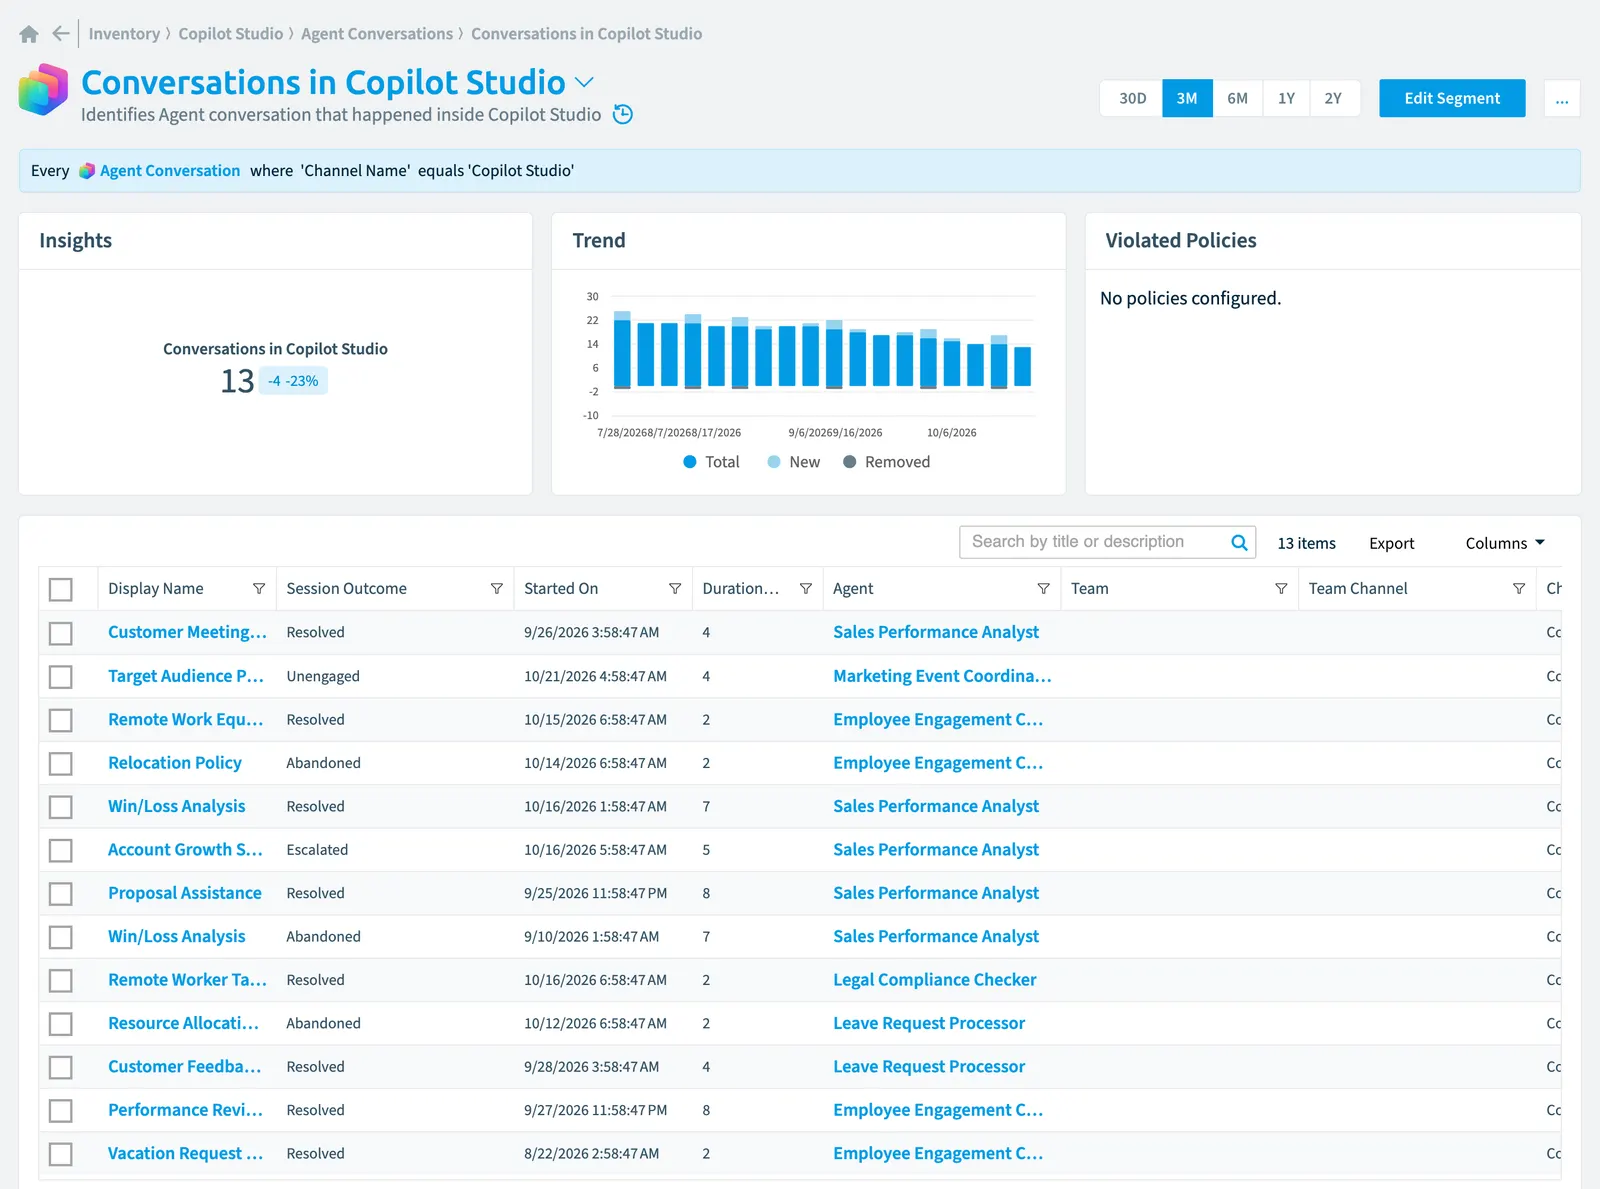Export the conversations list
This screenshot has width=1600, height=1189.
1392,543
